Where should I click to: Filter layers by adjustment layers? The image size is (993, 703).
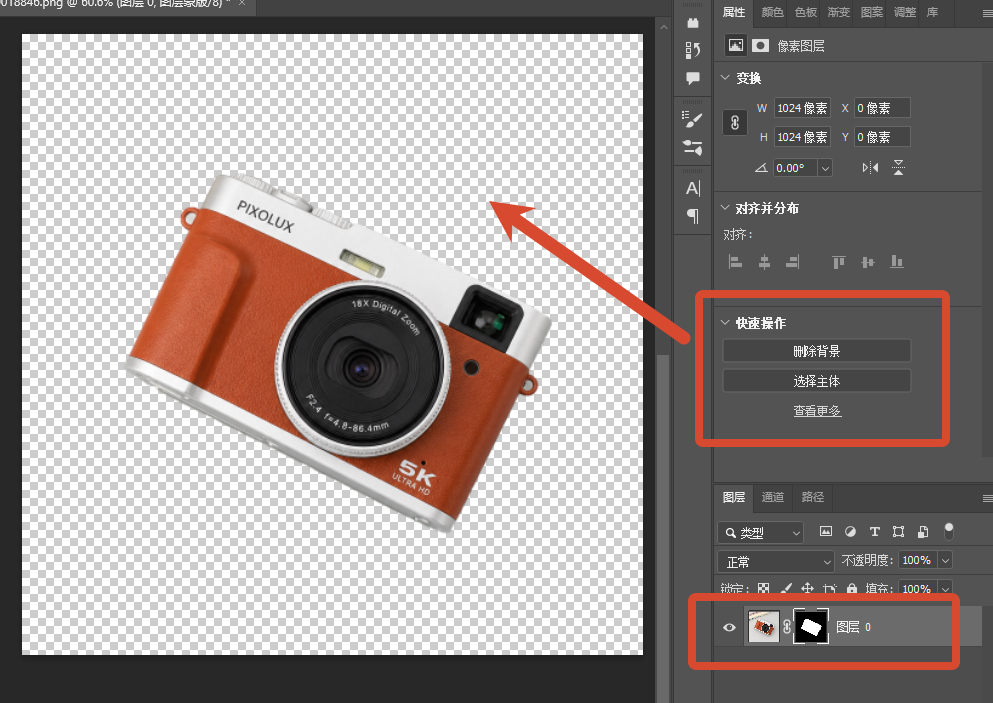tap(851, 531)
